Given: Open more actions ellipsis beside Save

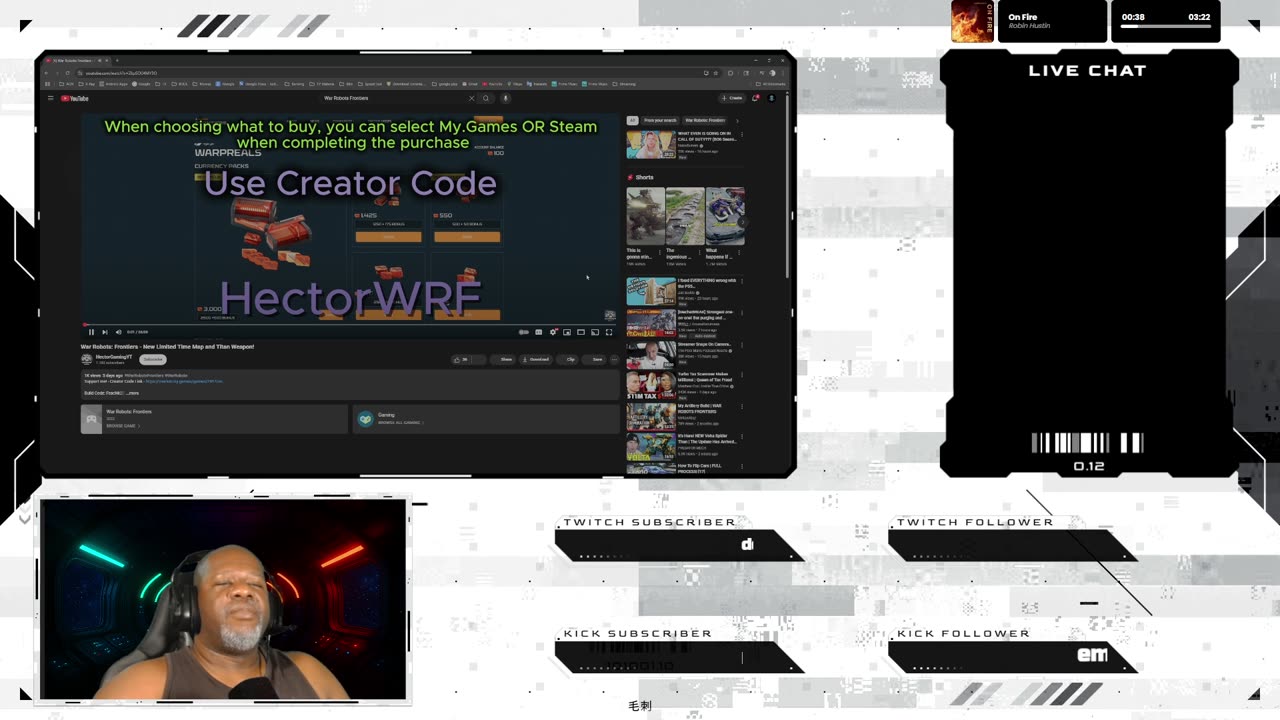Looking at the screenshot, I should (x=614, y=360).
